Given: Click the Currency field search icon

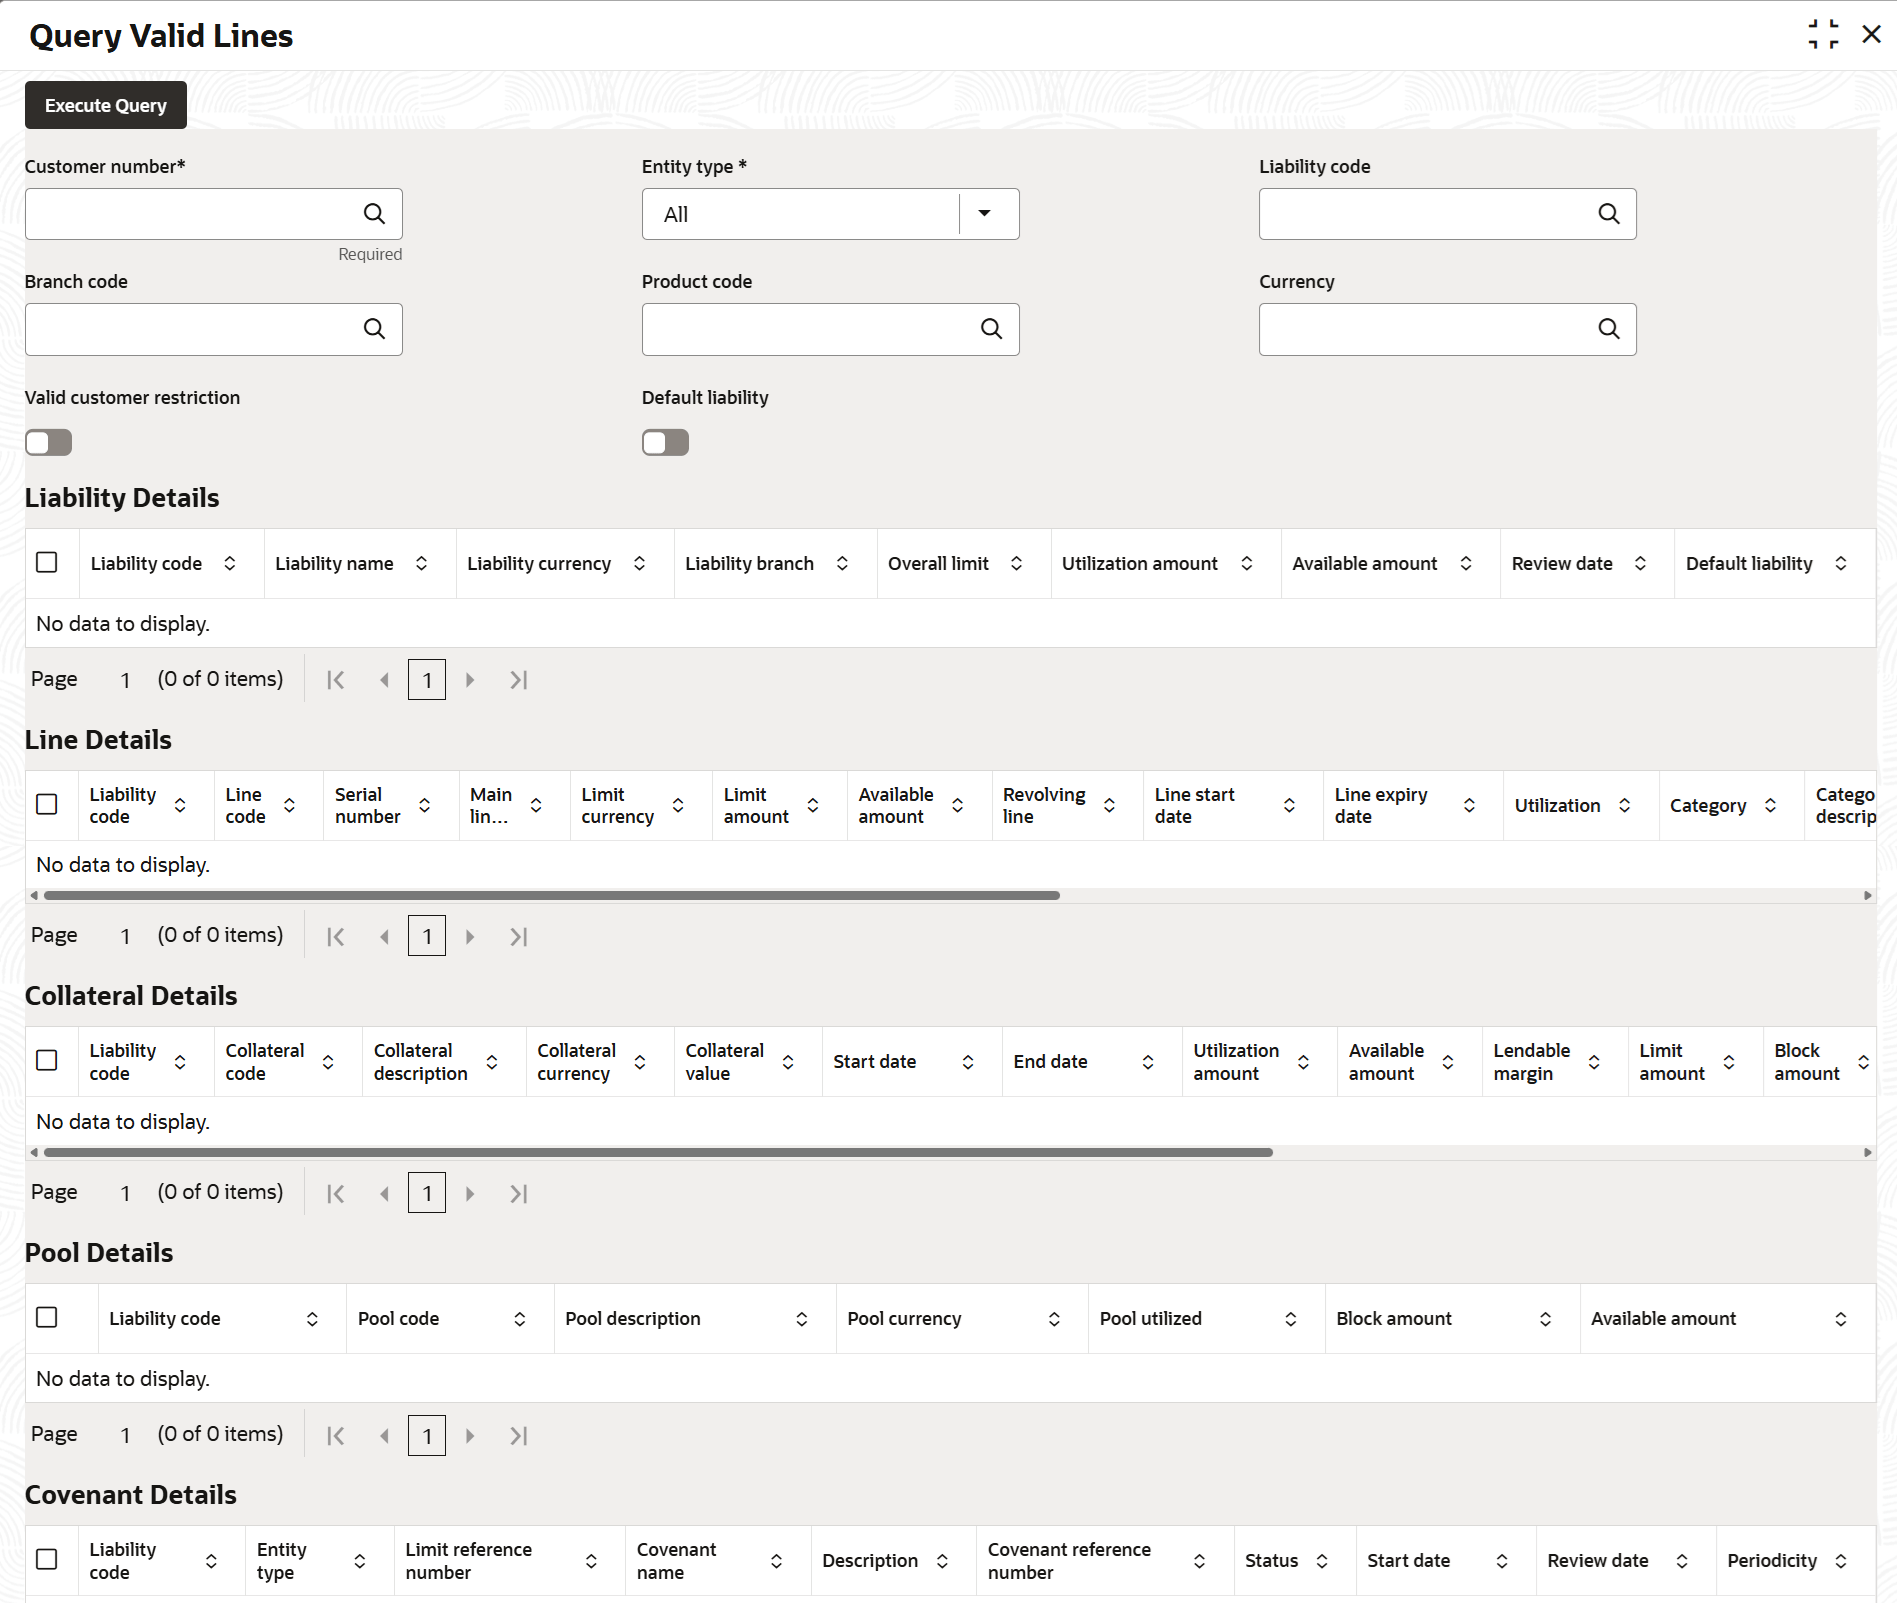Looking at the screenshot, I should [1608, 329].
